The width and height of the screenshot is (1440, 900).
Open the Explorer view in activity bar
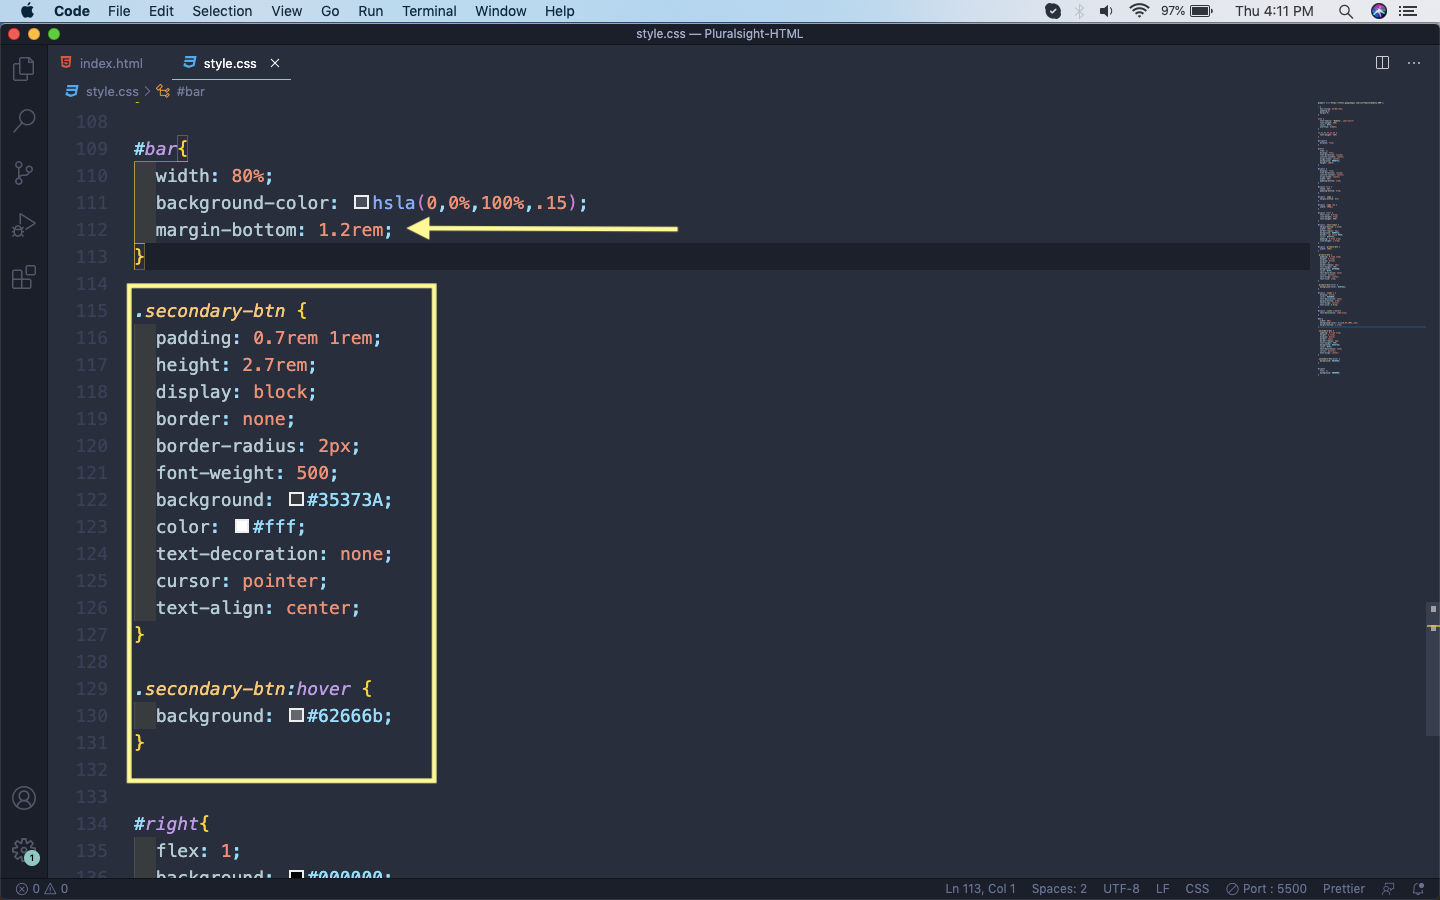24,69
